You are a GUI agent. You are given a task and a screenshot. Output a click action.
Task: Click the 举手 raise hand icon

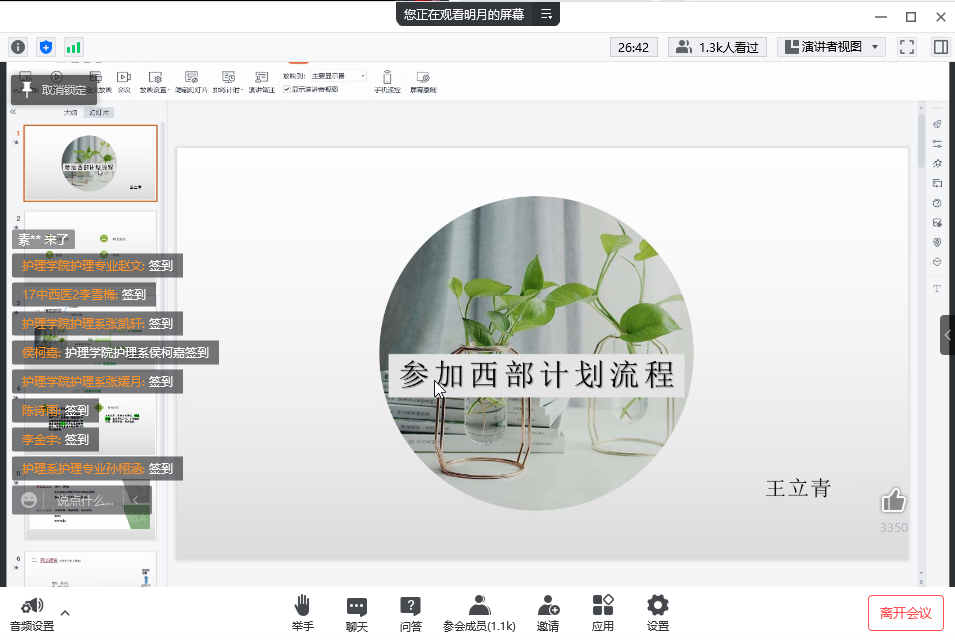coord(302,606)
